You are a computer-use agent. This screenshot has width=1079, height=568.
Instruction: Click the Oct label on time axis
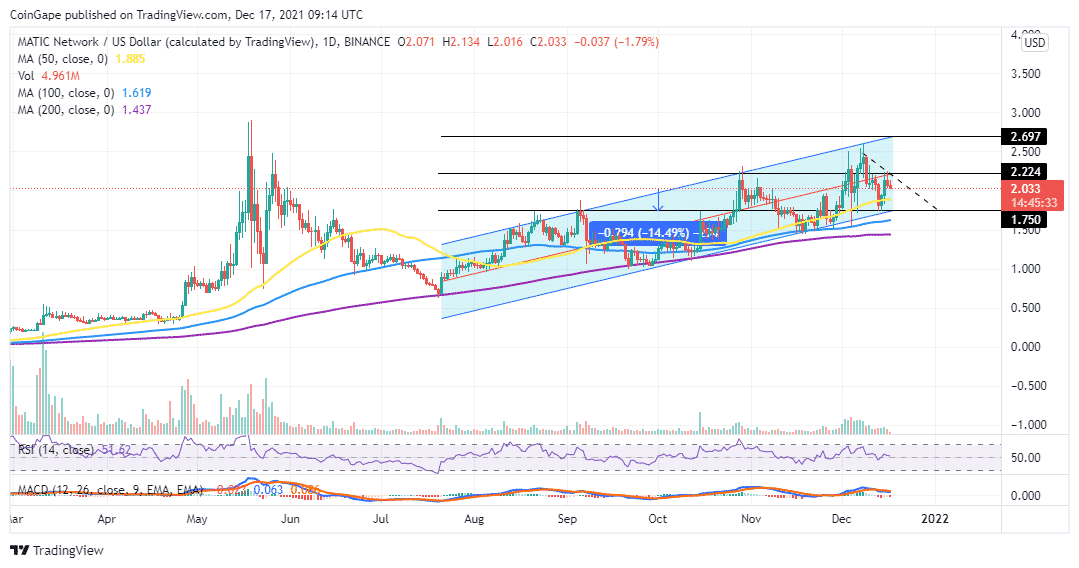tap(657, 519)
